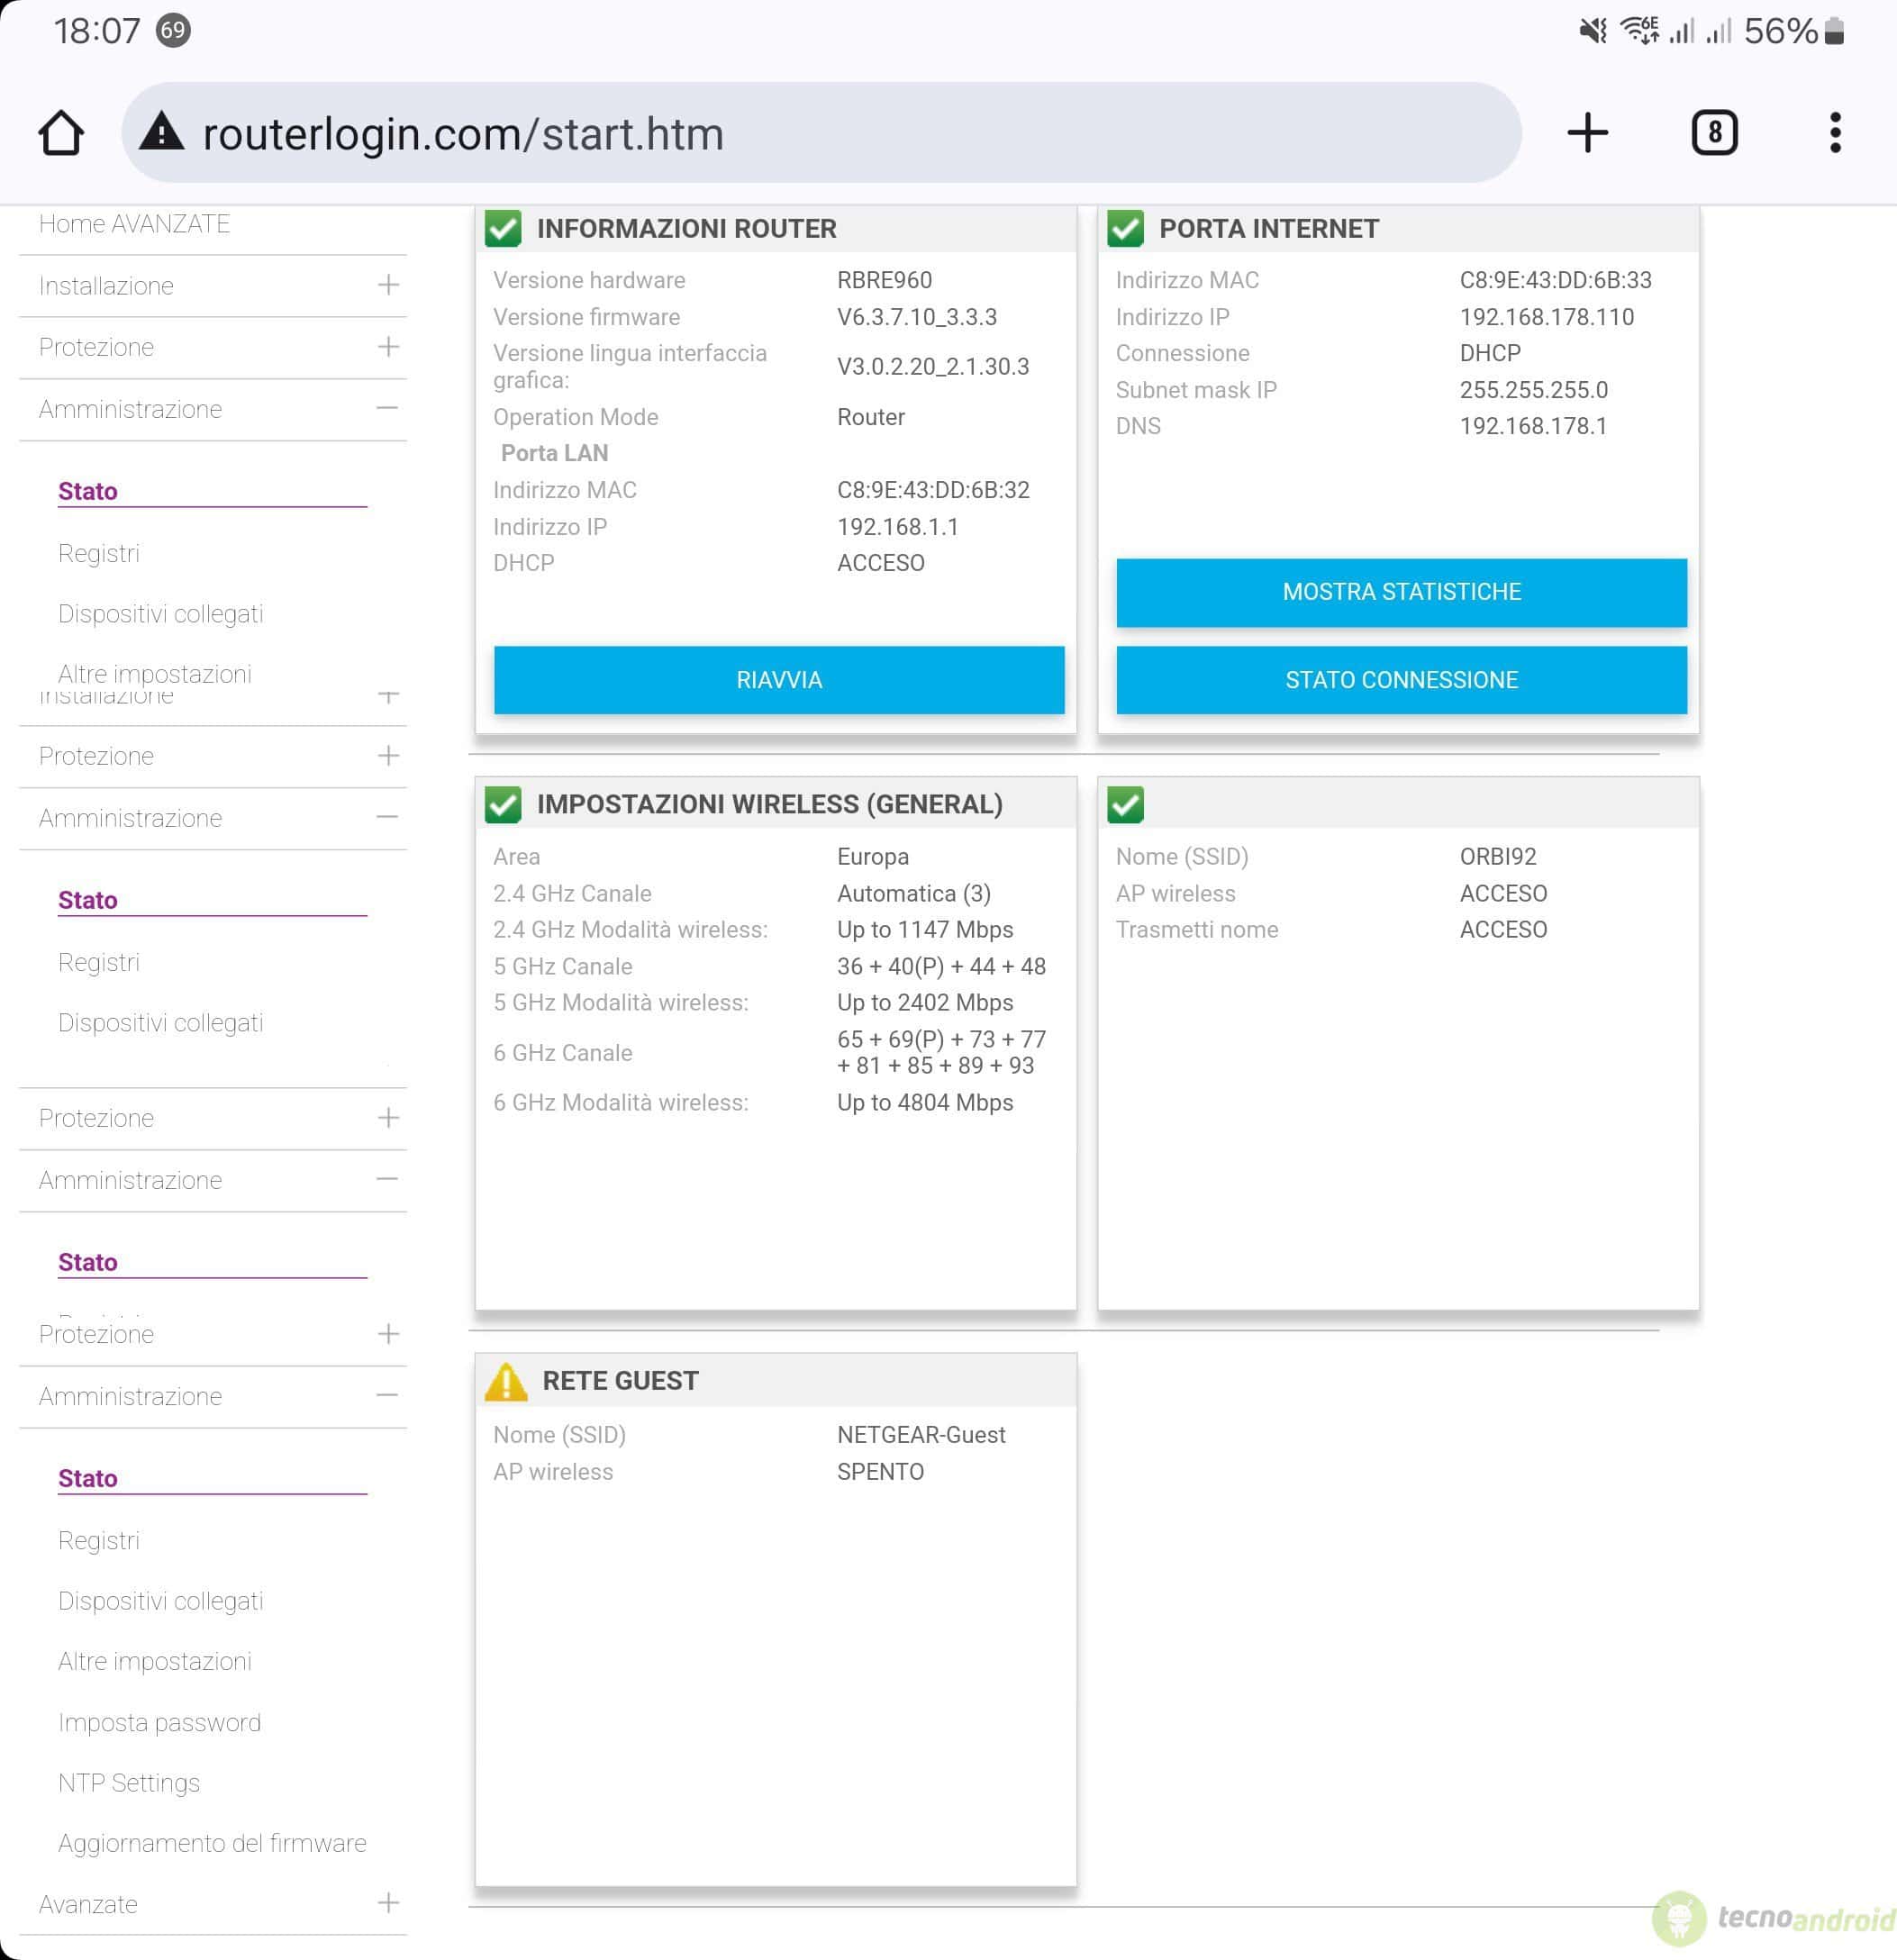
Task: Click the RIAVVIA button
Action: 779,680
